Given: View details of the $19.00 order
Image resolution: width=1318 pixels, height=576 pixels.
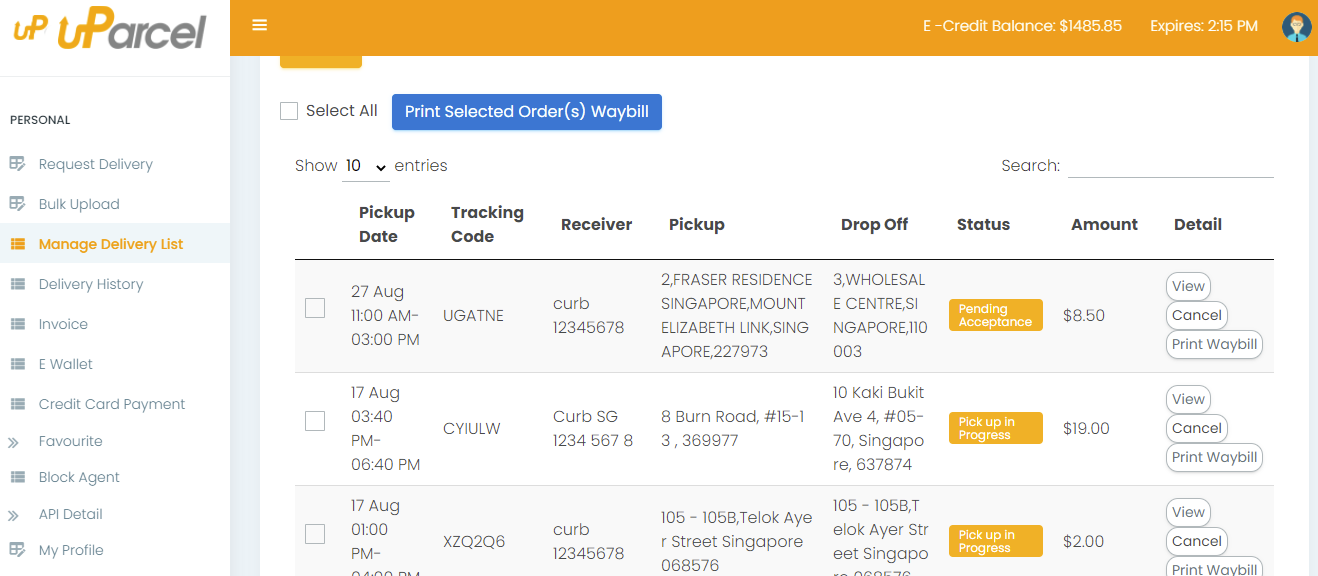Looking at the screenshot, I should tap(1188, 399).
